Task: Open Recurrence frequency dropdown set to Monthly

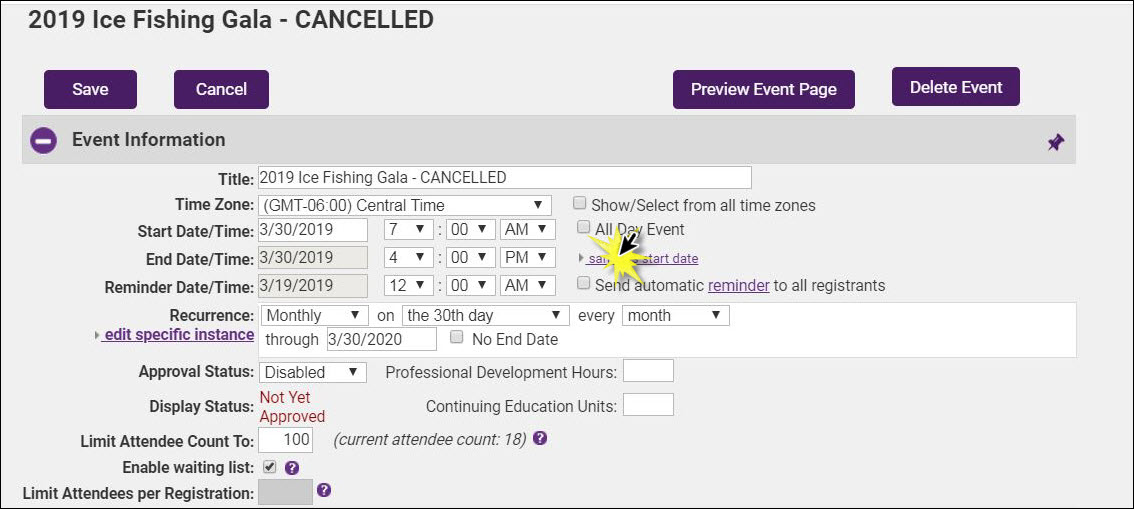Action: 314,315
